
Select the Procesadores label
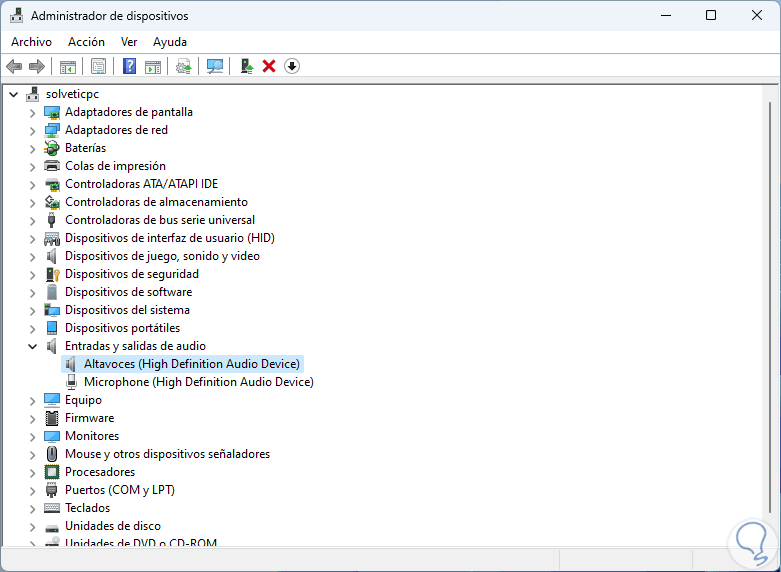pos(100,472)
